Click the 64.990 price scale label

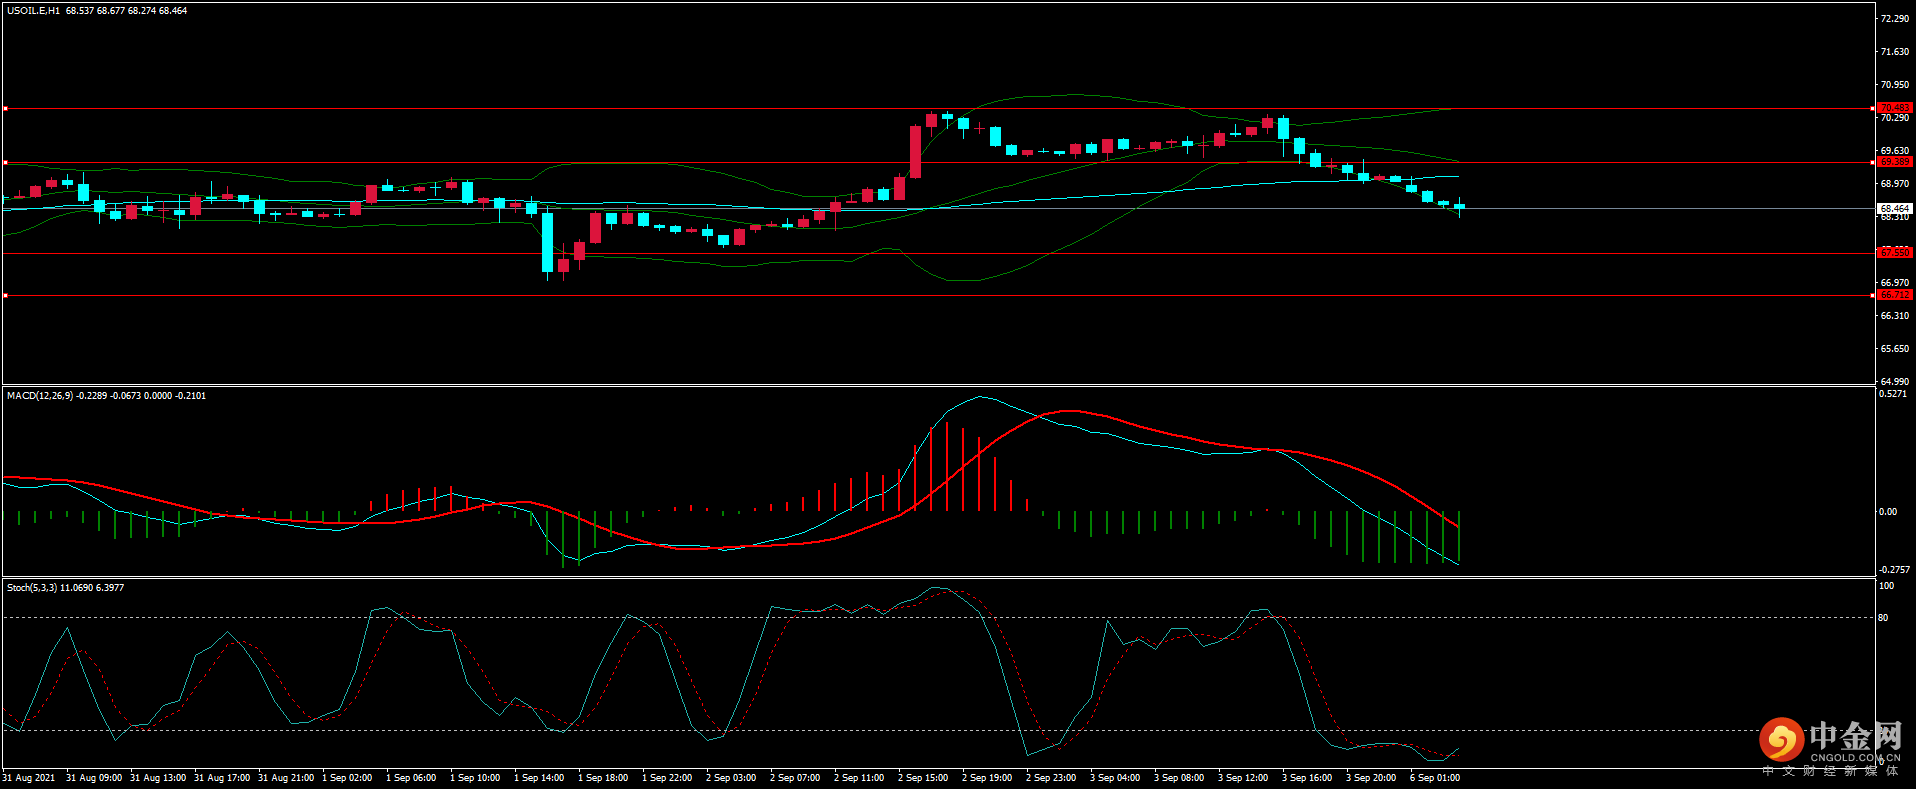[1894, 382]
